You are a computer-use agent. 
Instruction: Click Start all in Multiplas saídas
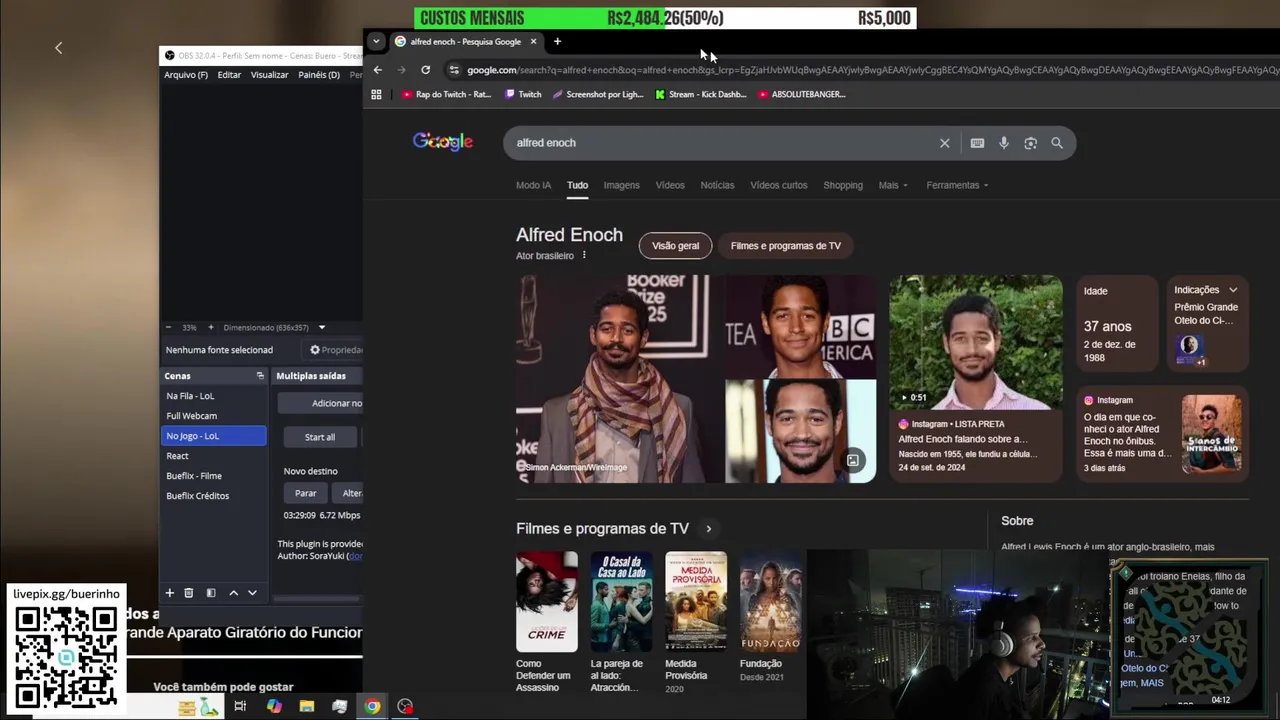point(320,437)
